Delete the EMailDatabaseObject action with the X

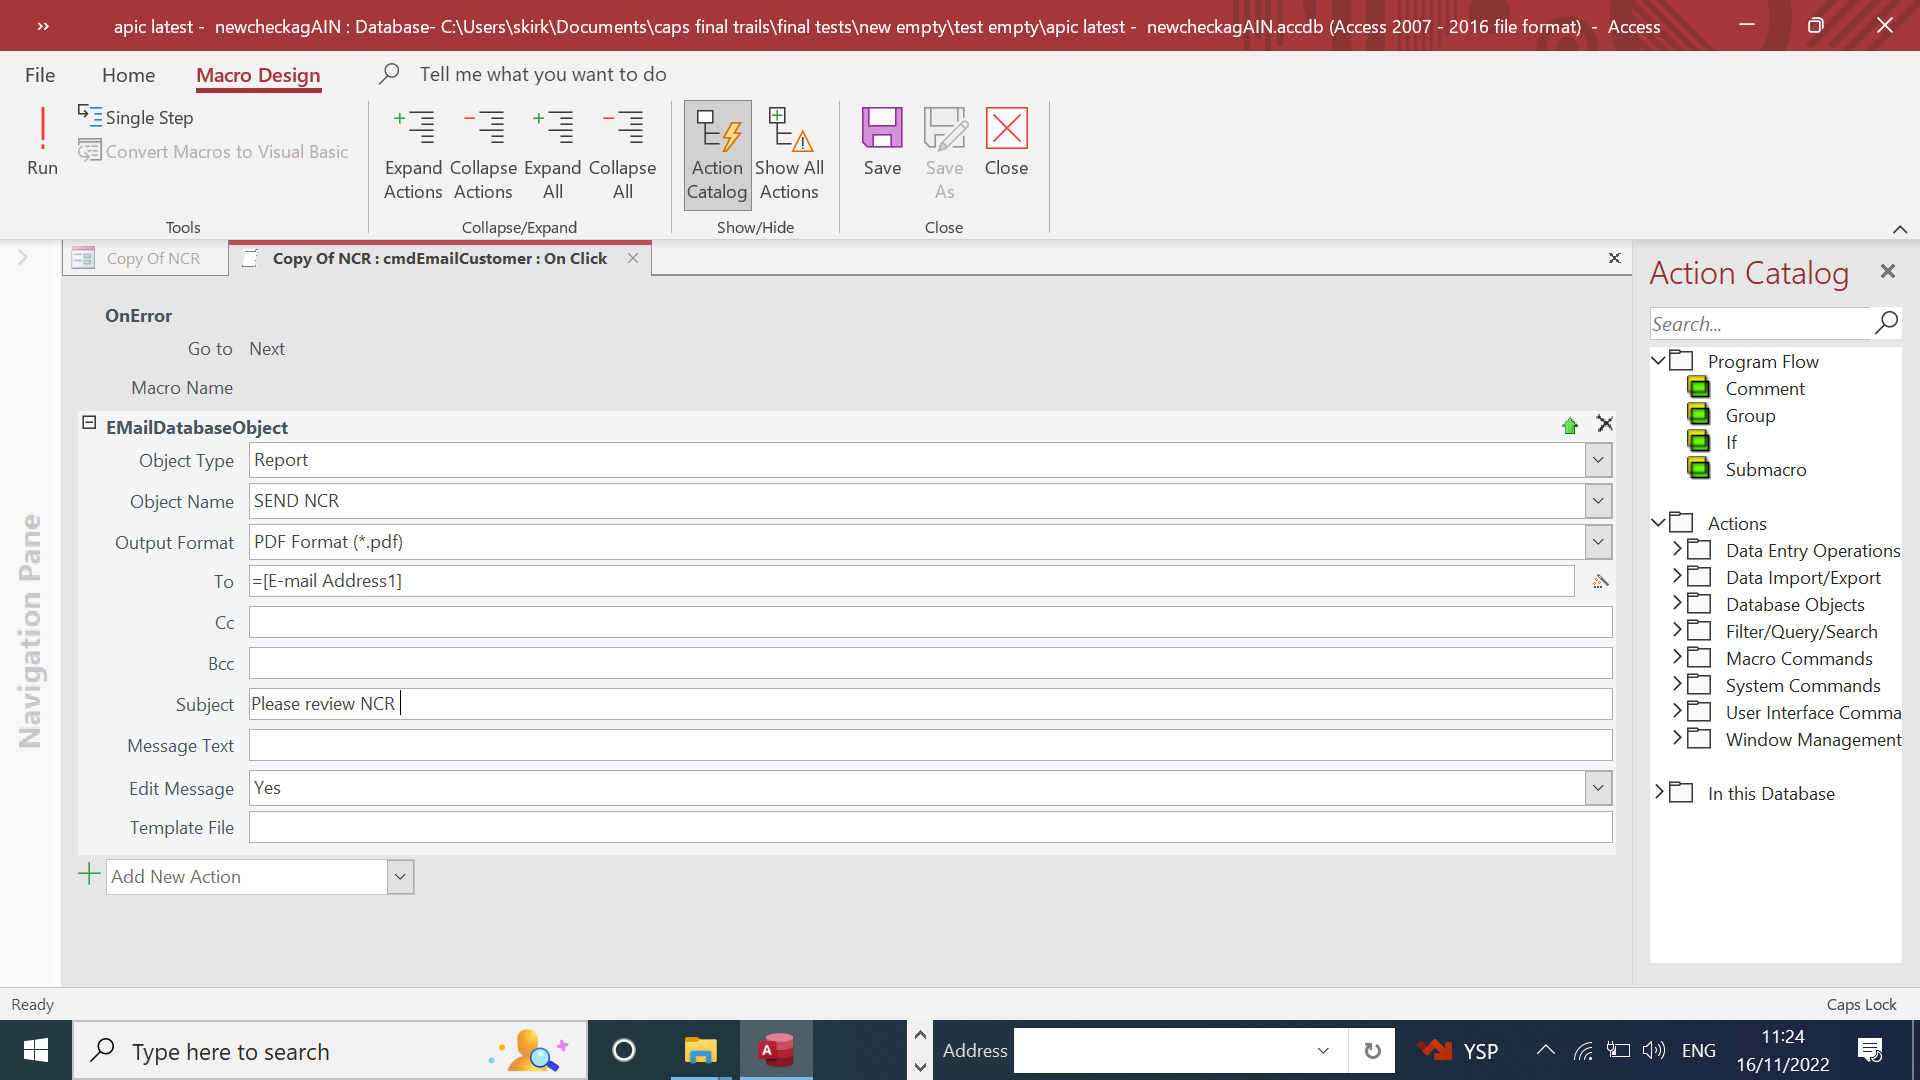click(1605, 424)
